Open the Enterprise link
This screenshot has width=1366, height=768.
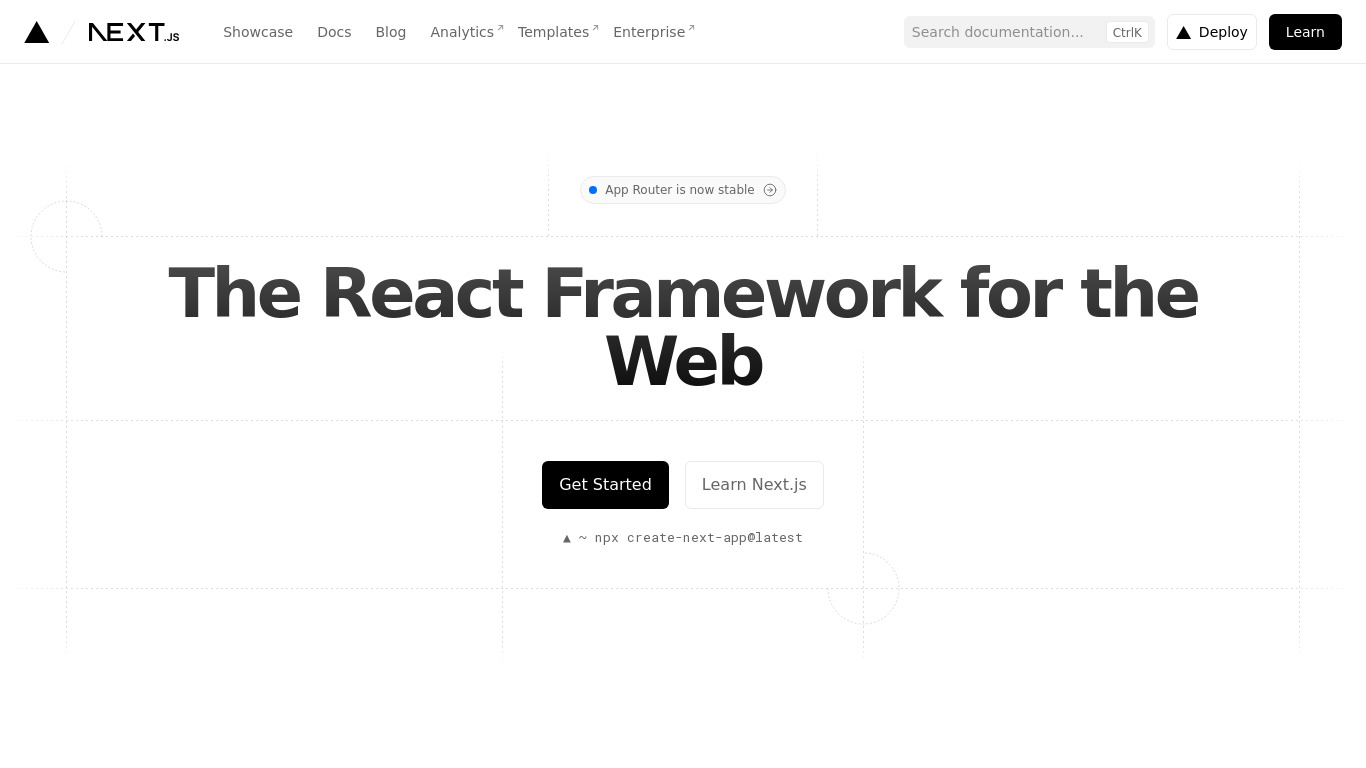pos(654,32)
